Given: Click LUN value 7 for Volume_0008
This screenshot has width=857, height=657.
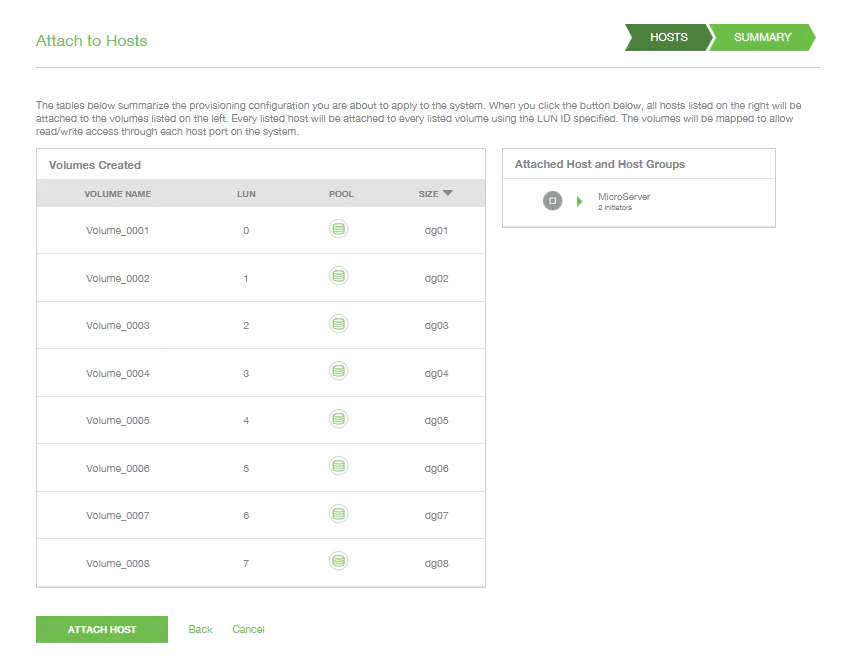Looking at the screenshot, I should click(x=246, y=564).
